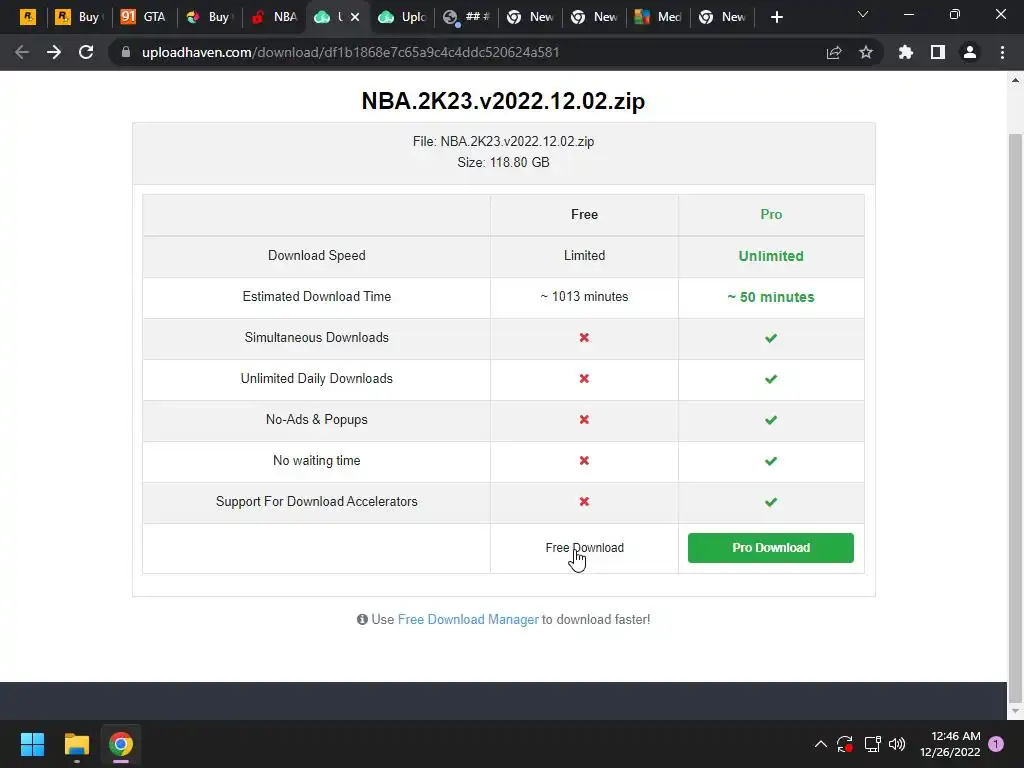Click red X for Download Accelerators support

click(x=584, y=502)
